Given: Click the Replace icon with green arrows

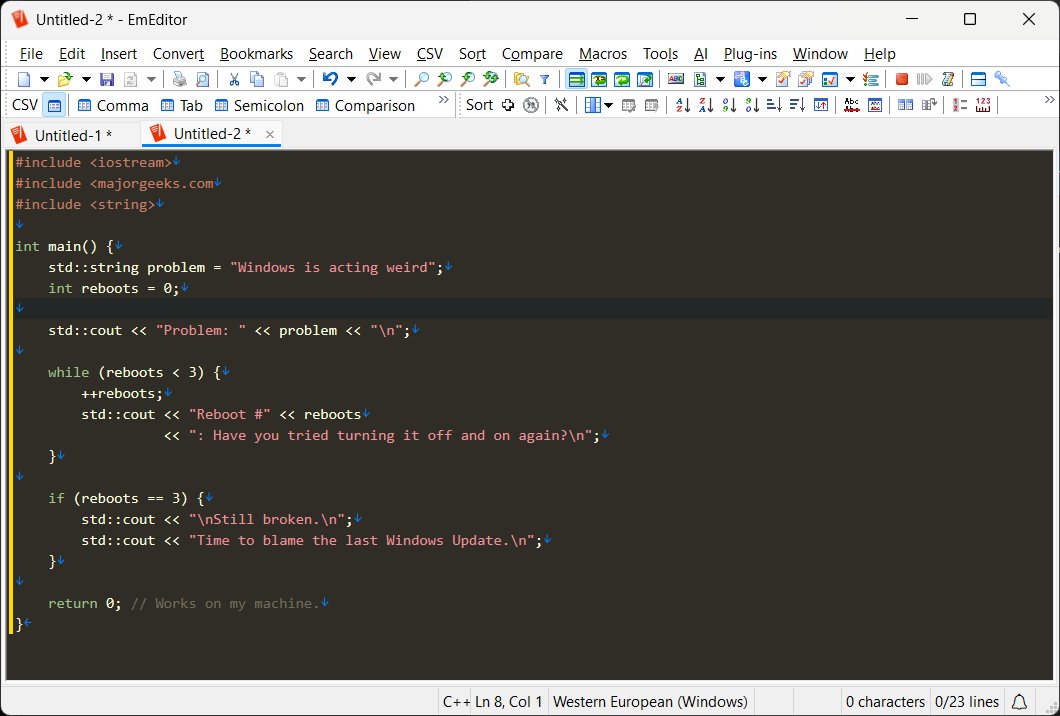Looking at the screenshot, I should [490, 79].
